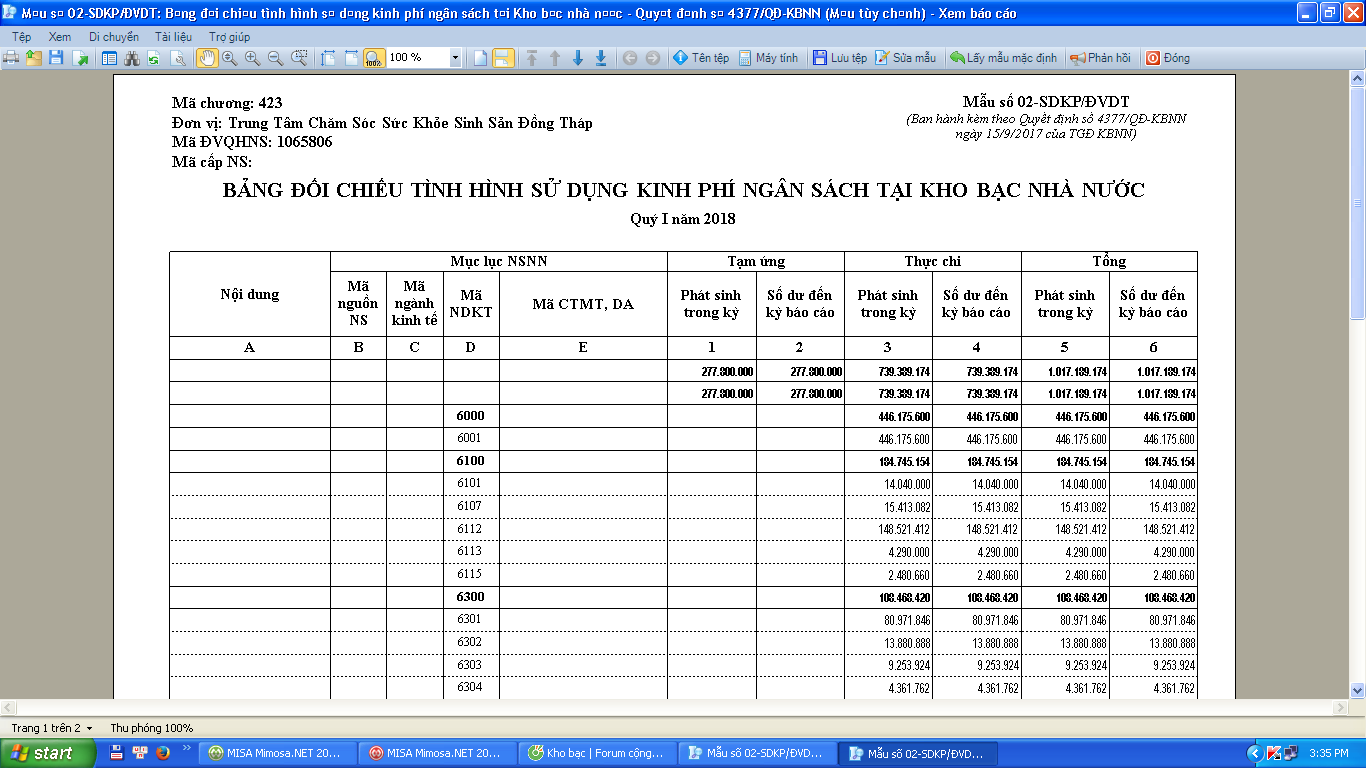Click the Mẫu số 02-SDKP/ĐVDT label

[1046, 102]
